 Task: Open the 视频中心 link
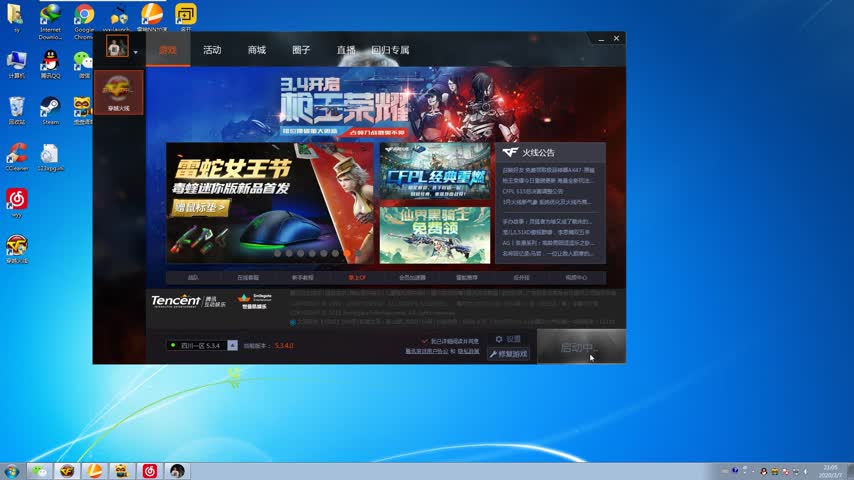pos(576,278)
